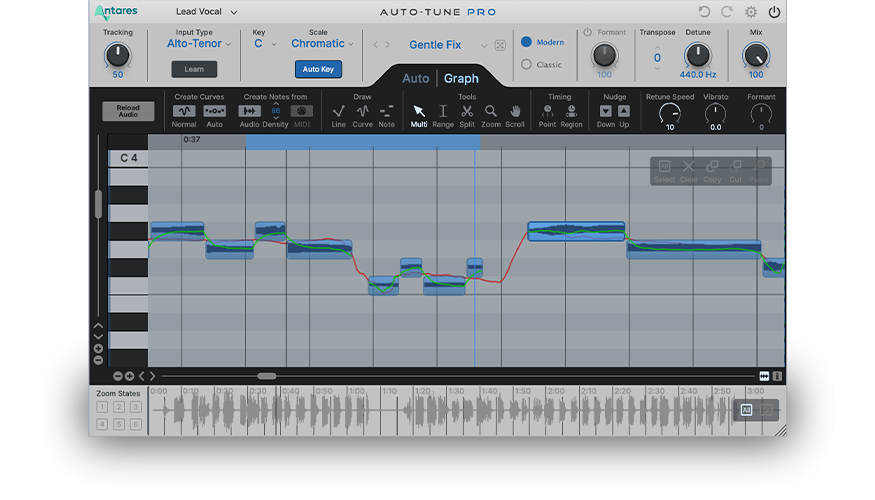Click the horizontal scrollbar thumb below graph
The image size is (875, 500).
coord(266,376)
